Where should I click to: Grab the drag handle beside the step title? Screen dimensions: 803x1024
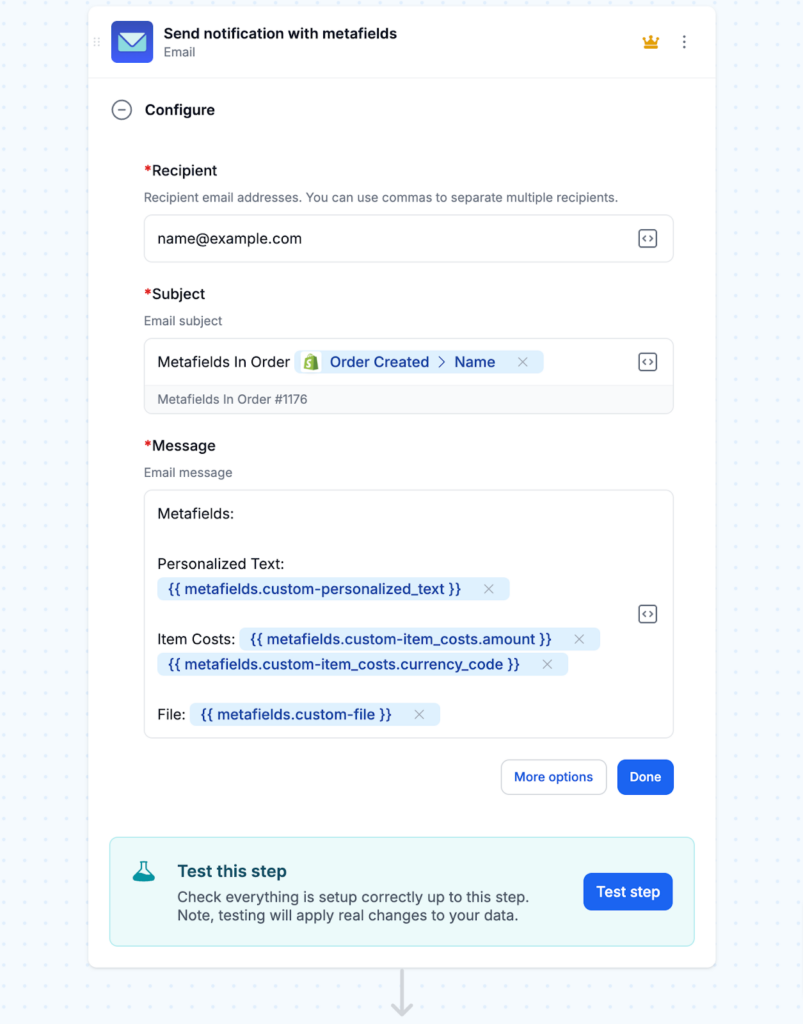tap(95, 42)
